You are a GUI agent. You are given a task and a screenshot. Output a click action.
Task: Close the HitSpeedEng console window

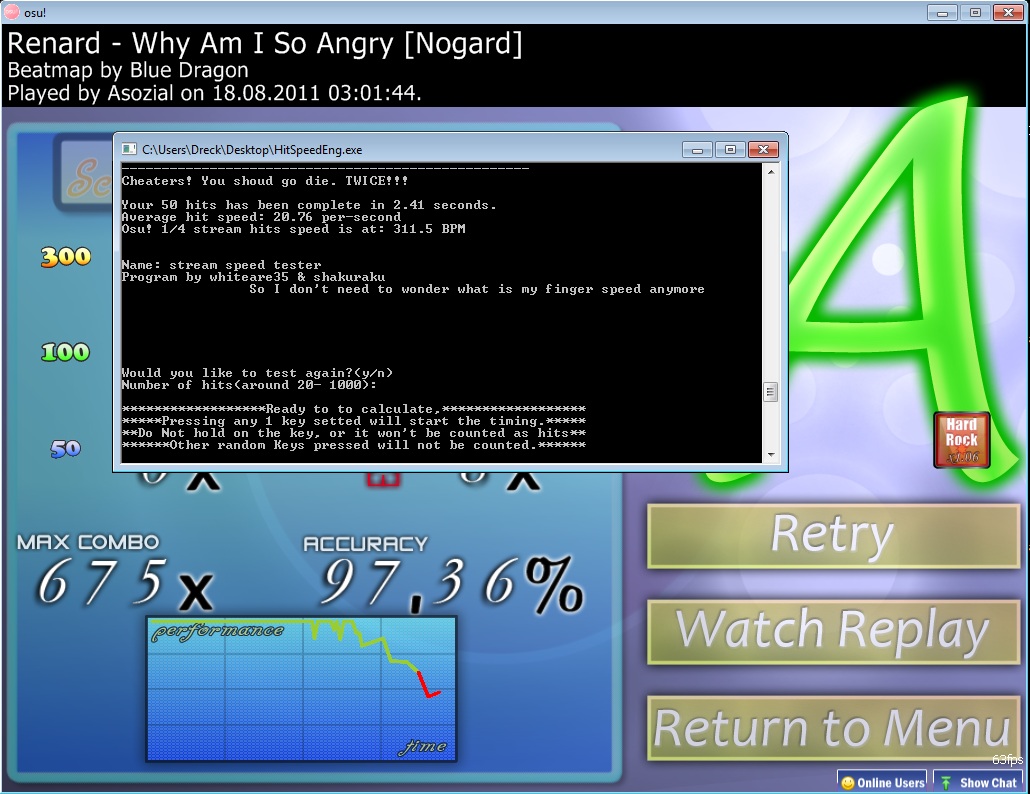(x=763, y=150)
